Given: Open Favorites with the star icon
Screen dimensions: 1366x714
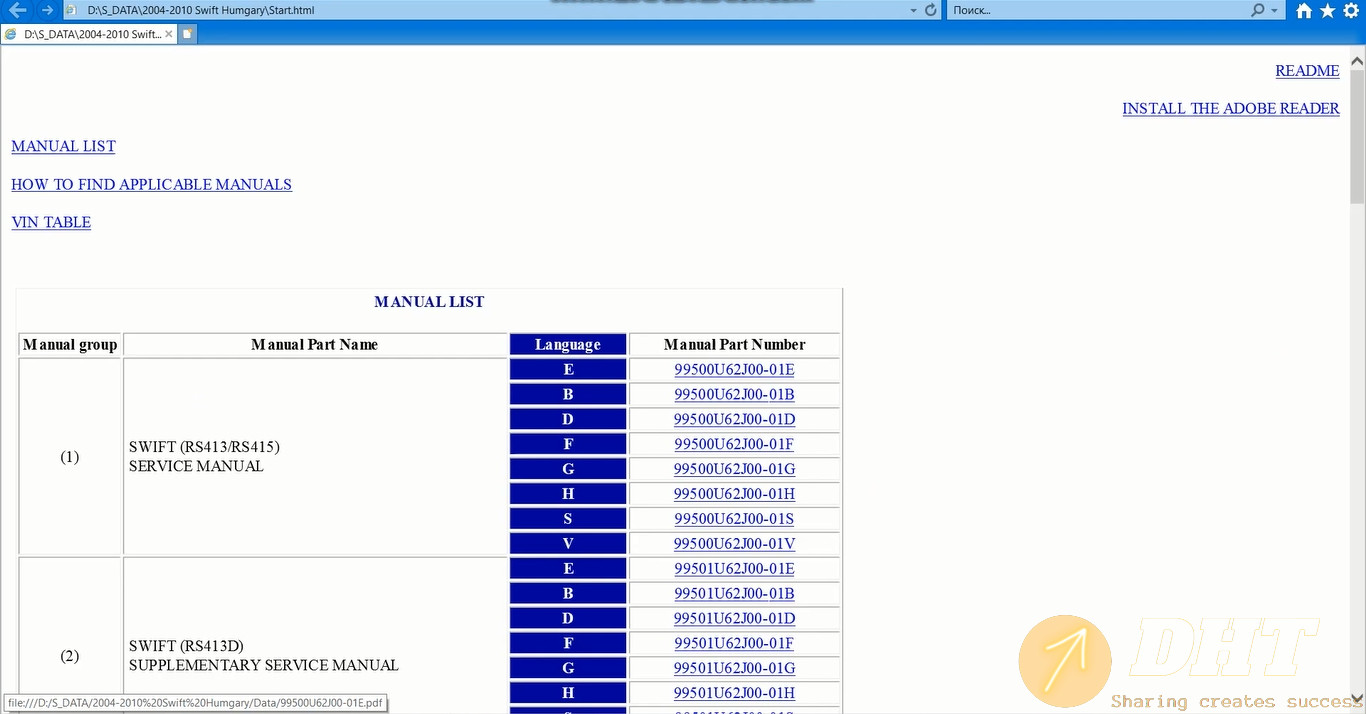Looking at the screenshot, I should click(x=1327, y=11).
